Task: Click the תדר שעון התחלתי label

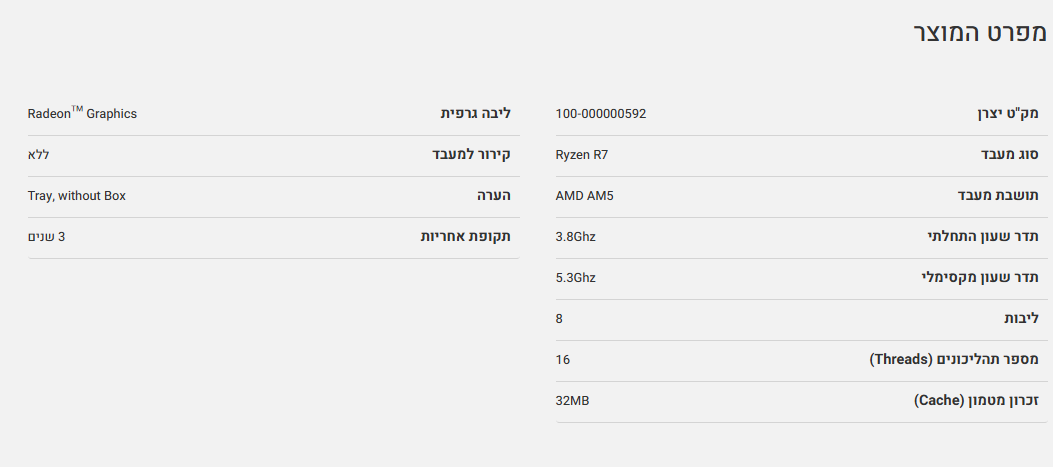Action: point(983,237)
